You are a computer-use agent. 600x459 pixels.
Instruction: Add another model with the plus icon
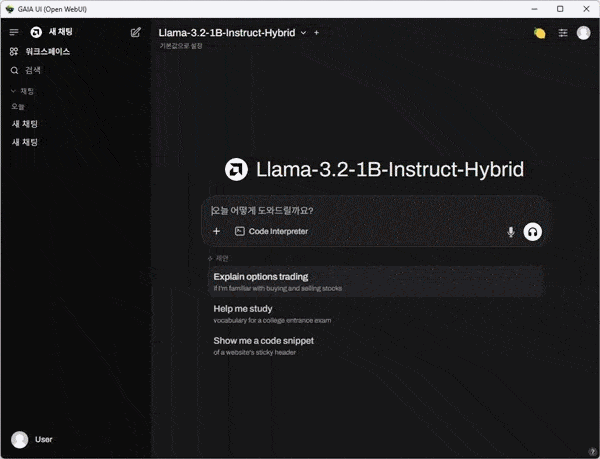tap(316, 33)
